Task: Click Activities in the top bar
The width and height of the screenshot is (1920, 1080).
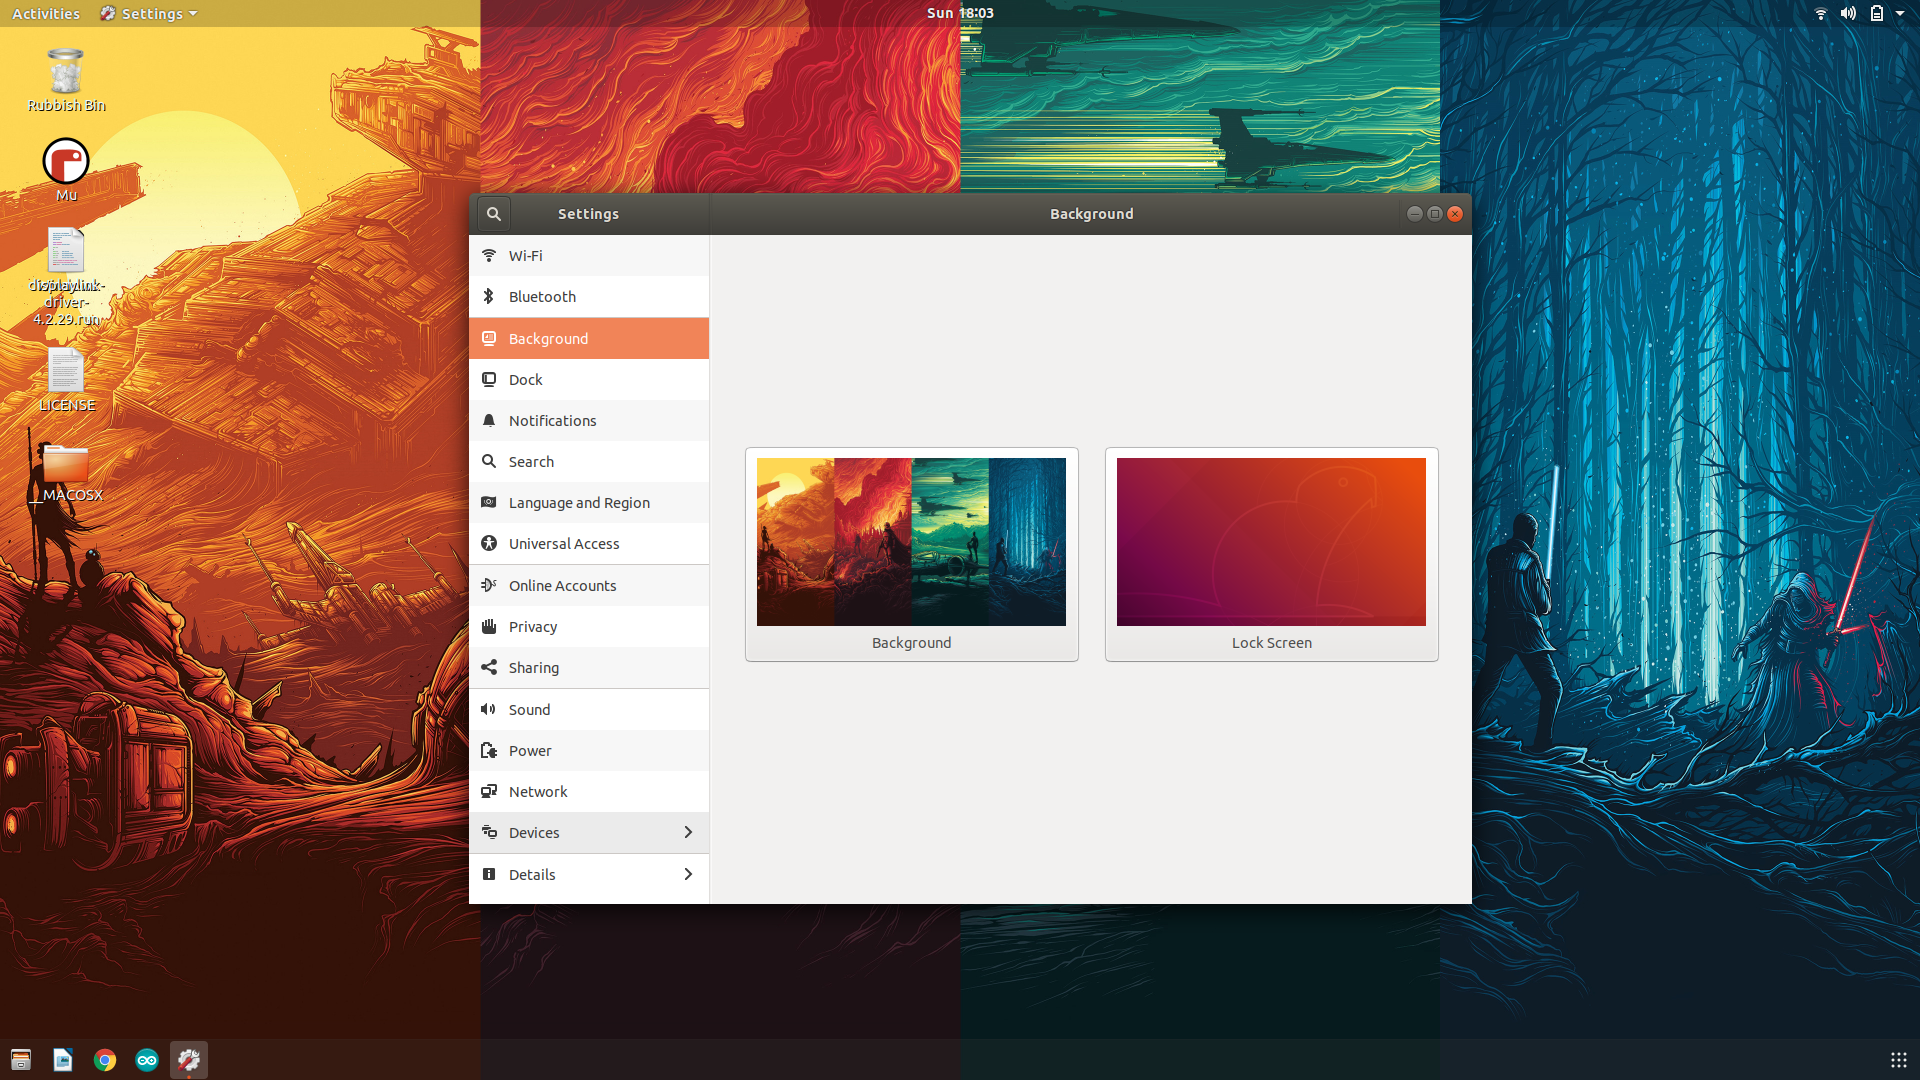Action: pos(46,13)
